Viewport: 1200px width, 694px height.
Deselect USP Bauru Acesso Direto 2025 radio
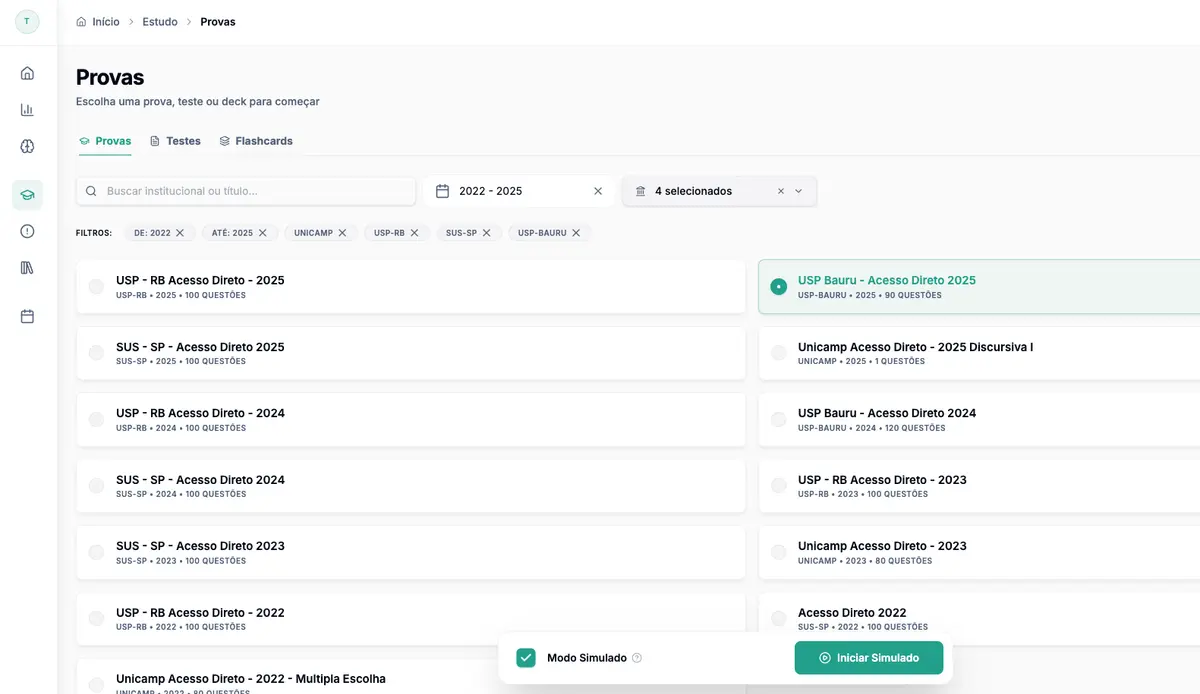click(778, 287)
